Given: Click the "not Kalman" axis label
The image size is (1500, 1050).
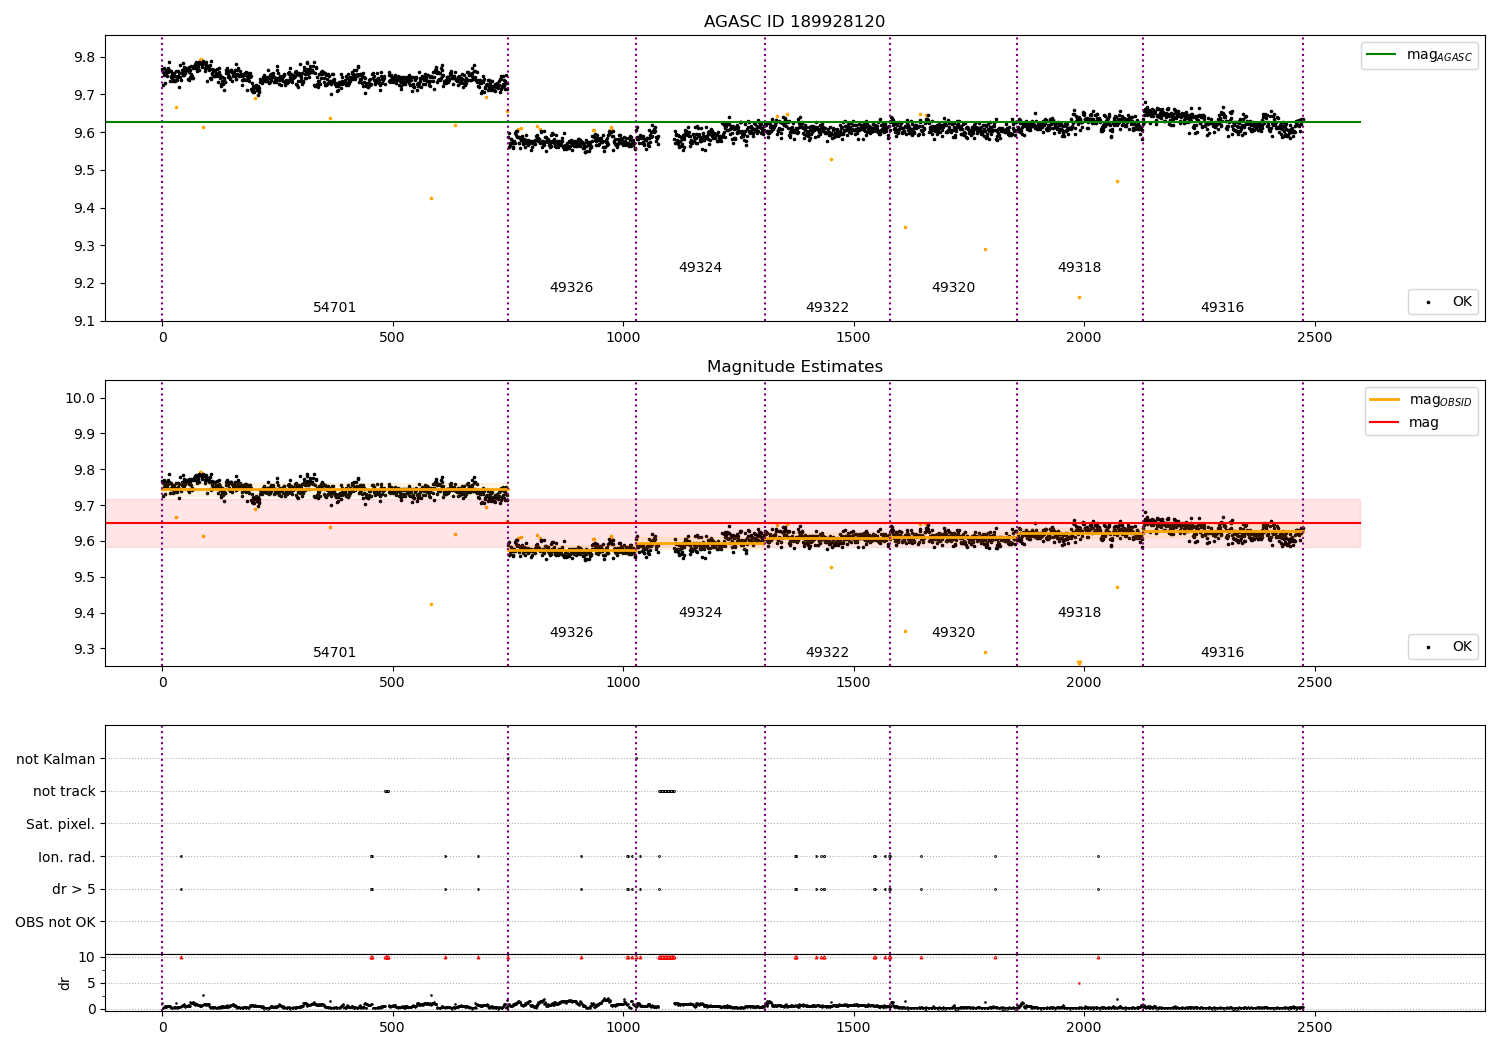Looking at the screenshot, I should [x=56, y=759].
